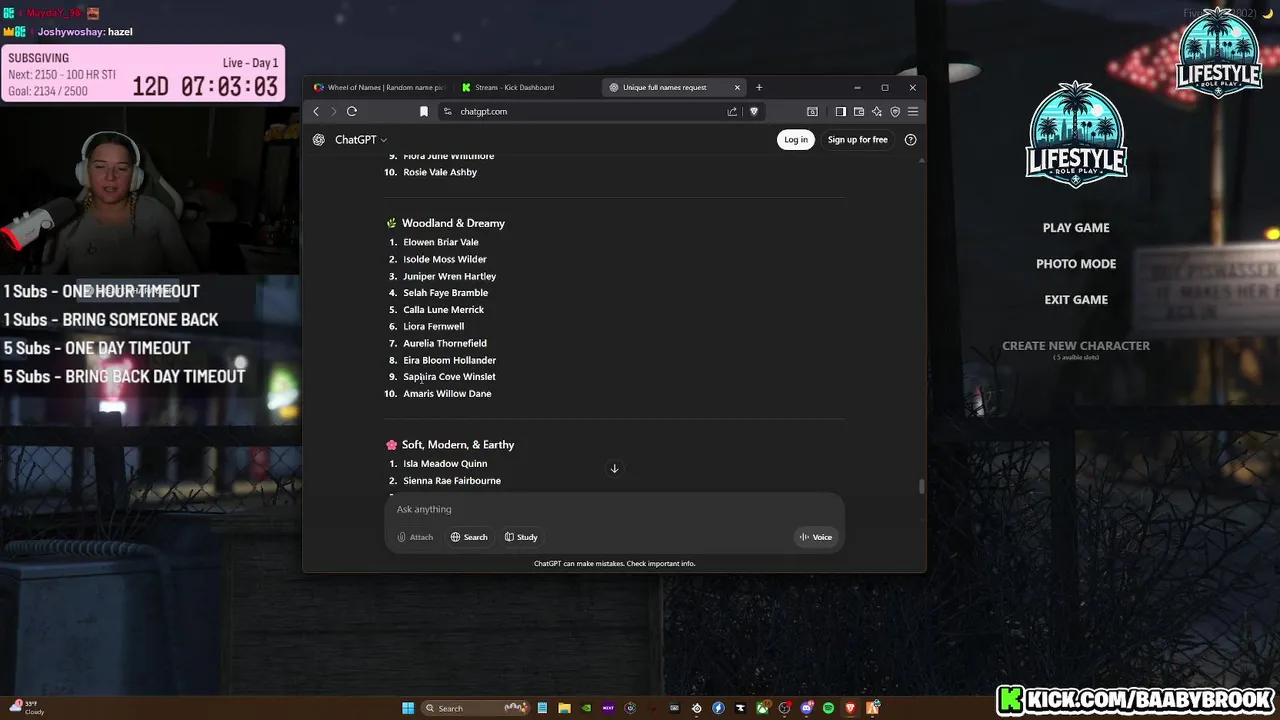The width and height of the screenshot is (1280, 720).
Task: Enable Study mode in composer
Action: tap(521, 537)
